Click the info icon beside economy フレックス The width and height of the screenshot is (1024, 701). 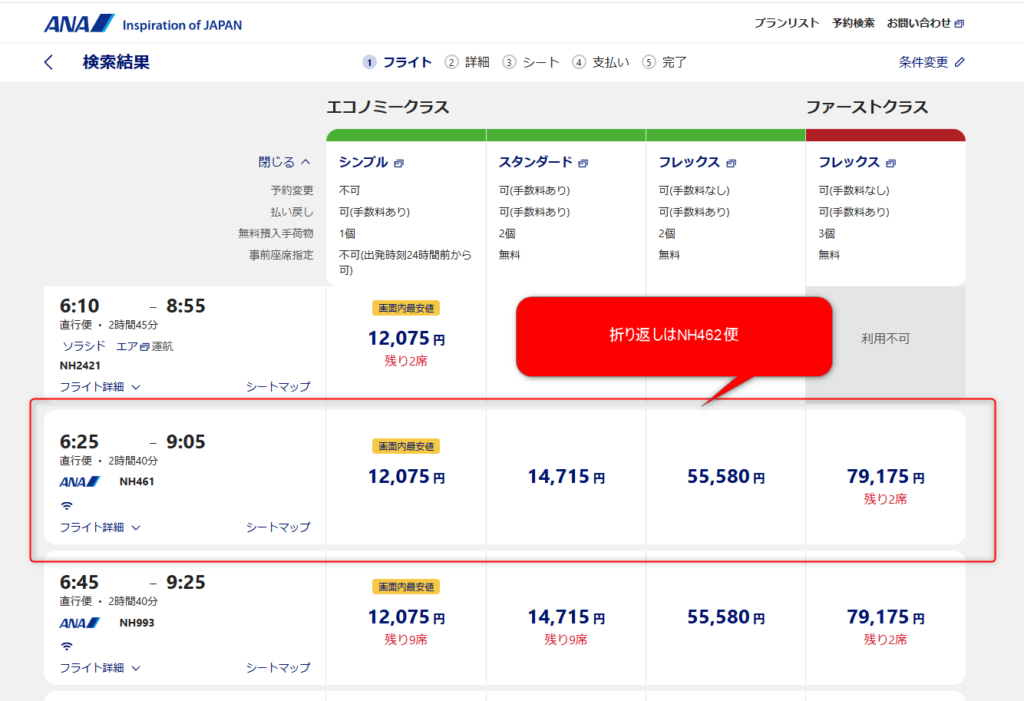click(731, 163)
